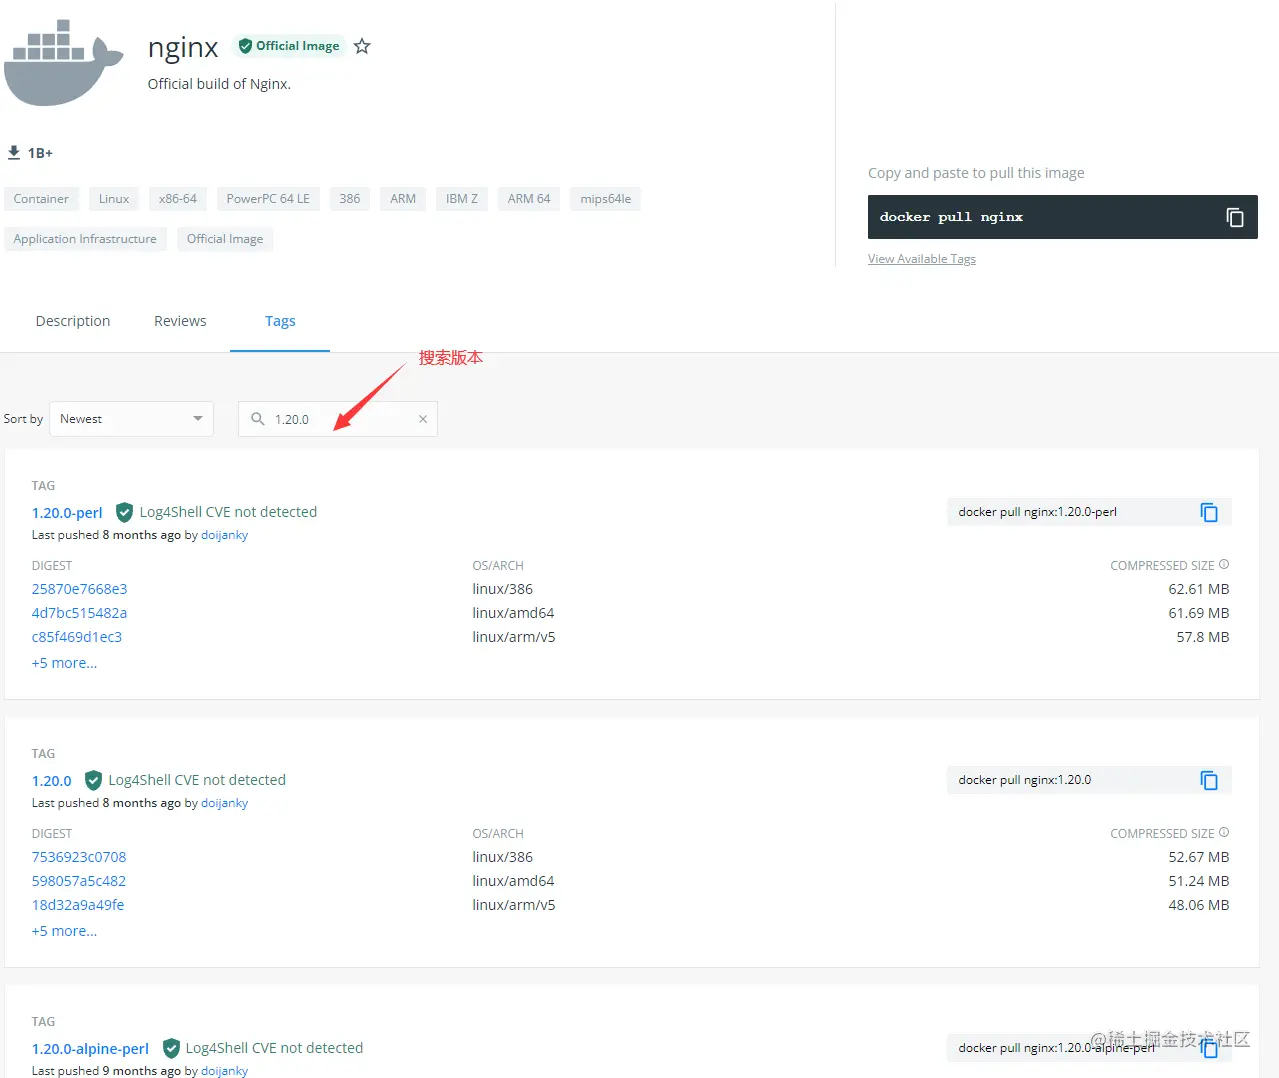Screen dimensions: 1279x1078
Task: Click info icon beside 1.20.0 compressed size
Action: click(x=1224, y=833)
